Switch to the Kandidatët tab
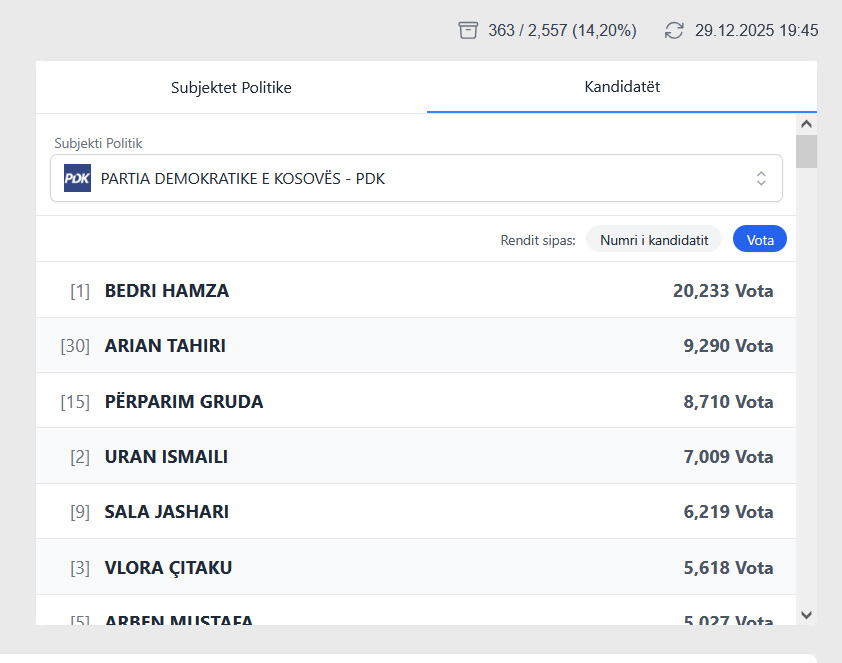The width and height of the screenshot is (842, 663). click(621, 87)
